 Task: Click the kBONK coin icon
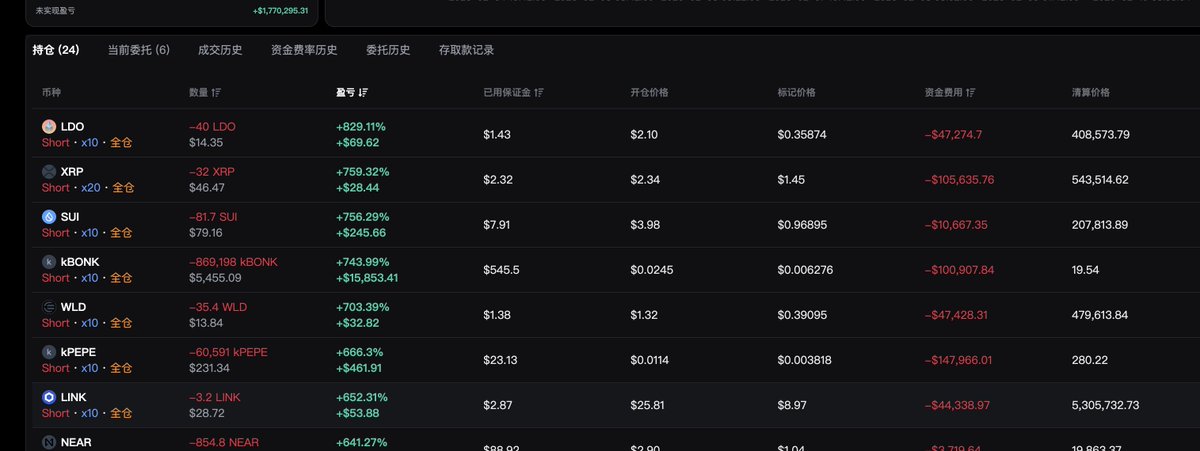(49, 262)
